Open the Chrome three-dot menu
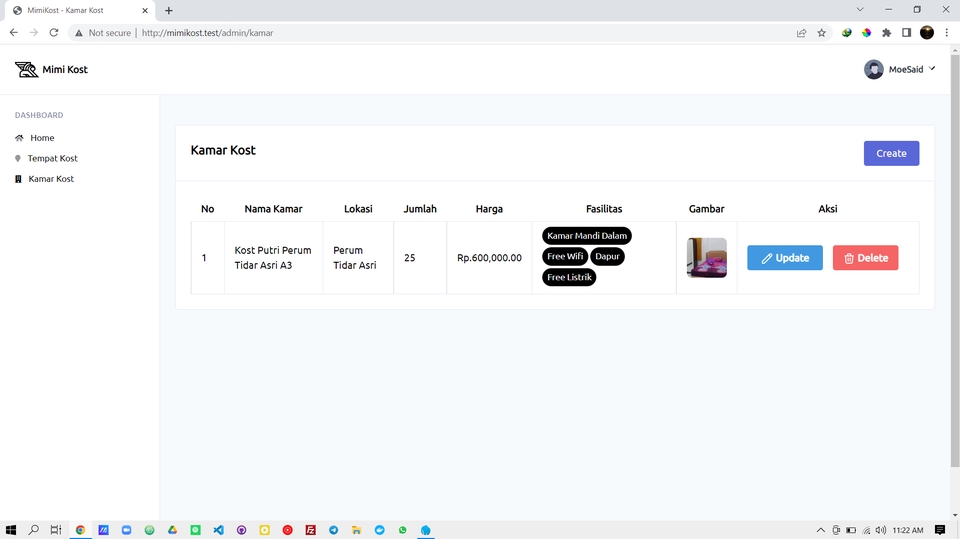The width and height of the screenshot is (960, 539). [x=947, y=33]
